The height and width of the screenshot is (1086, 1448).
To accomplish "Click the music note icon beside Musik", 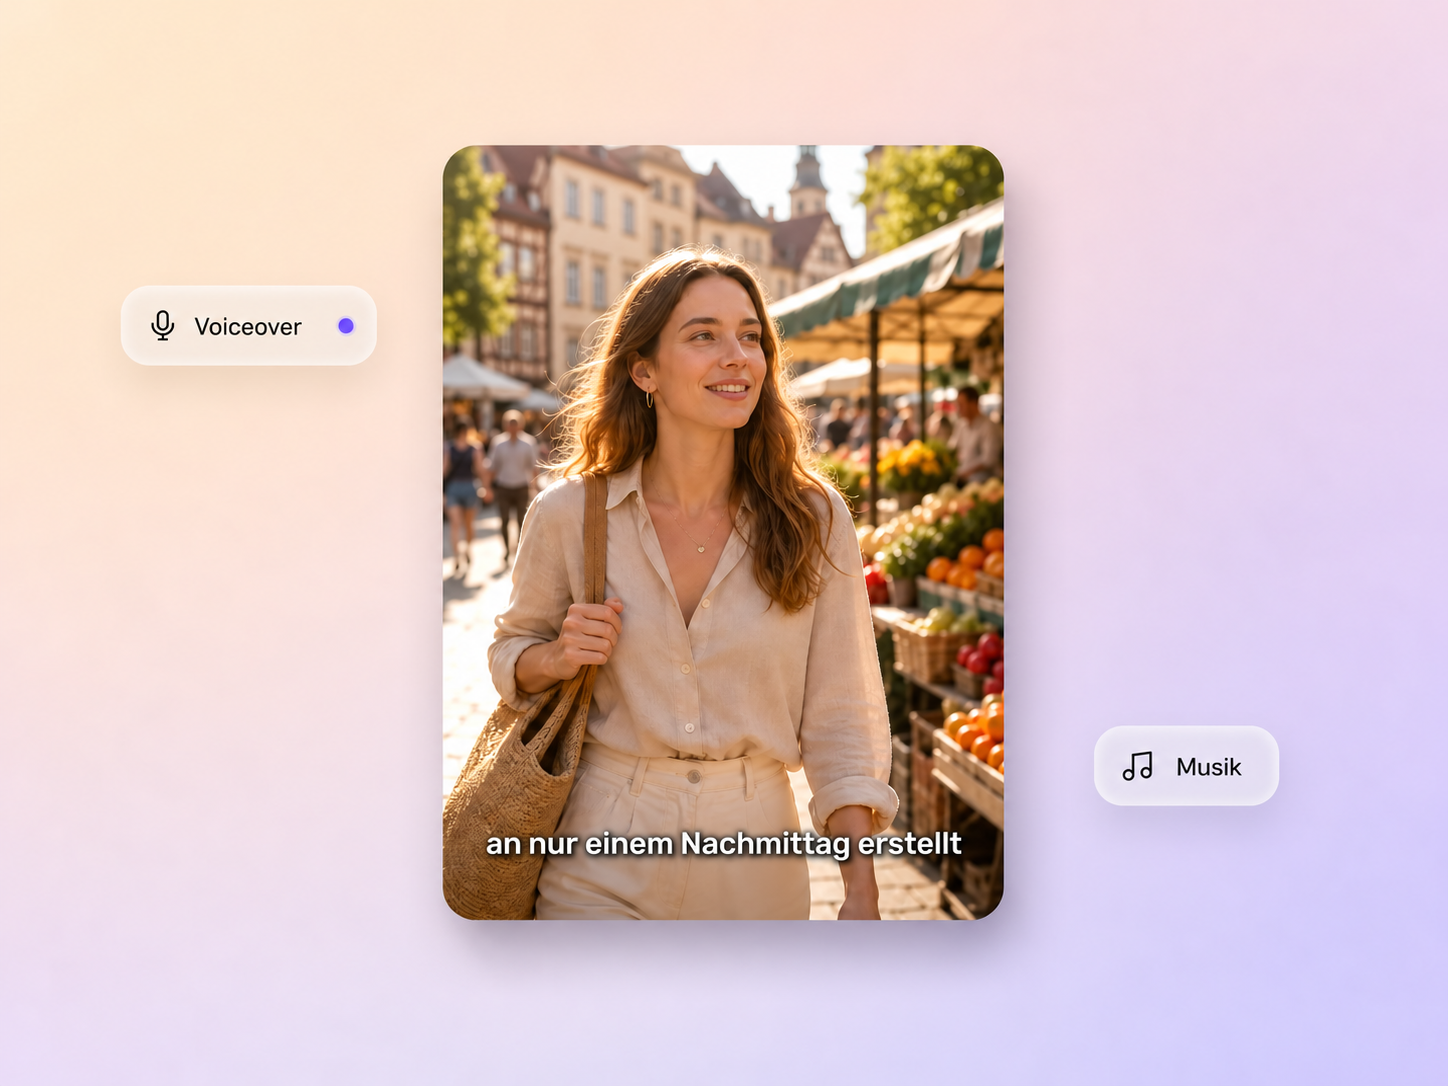I will click(1138, 766).
